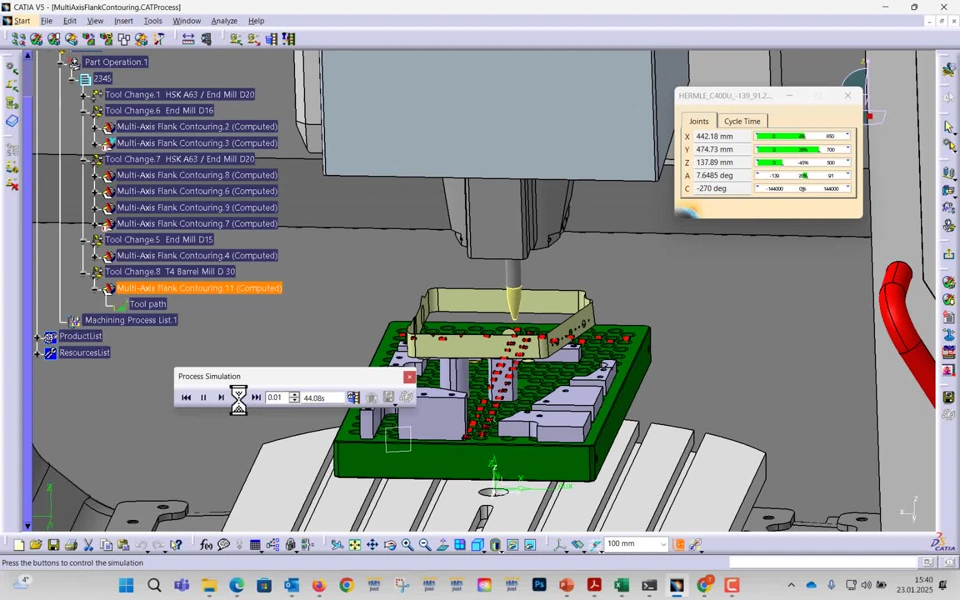The width and height of the screenshot is (960, 600).
Task: Click the Fit All In view icon
Action: click(354, 544)
